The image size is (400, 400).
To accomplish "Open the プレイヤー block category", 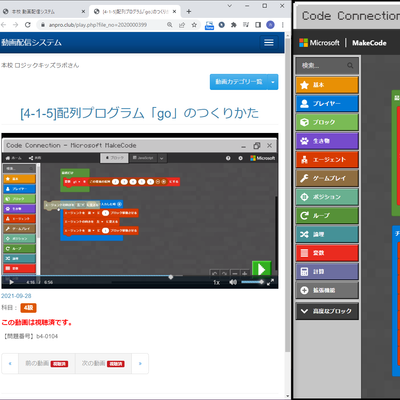I will click(327, 104).
